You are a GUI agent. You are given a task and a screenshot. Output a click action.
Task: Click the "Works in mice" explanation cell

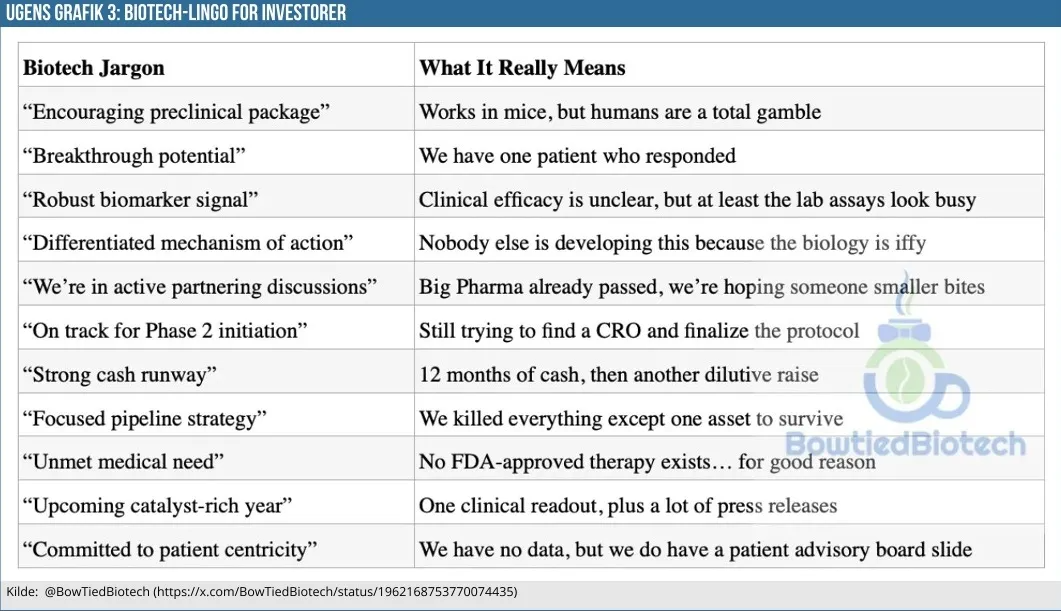point(620,112)
